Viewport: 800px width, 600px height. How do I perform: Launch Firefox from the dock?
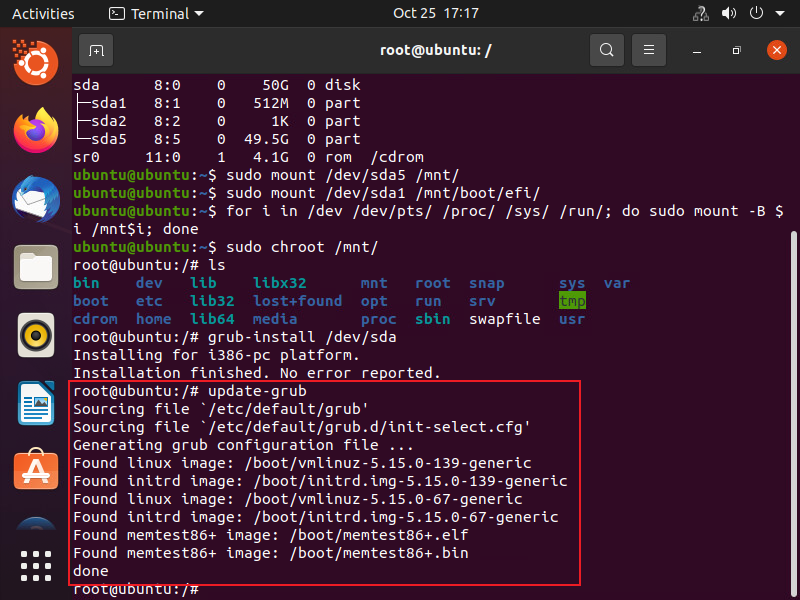tap(36, 130)
